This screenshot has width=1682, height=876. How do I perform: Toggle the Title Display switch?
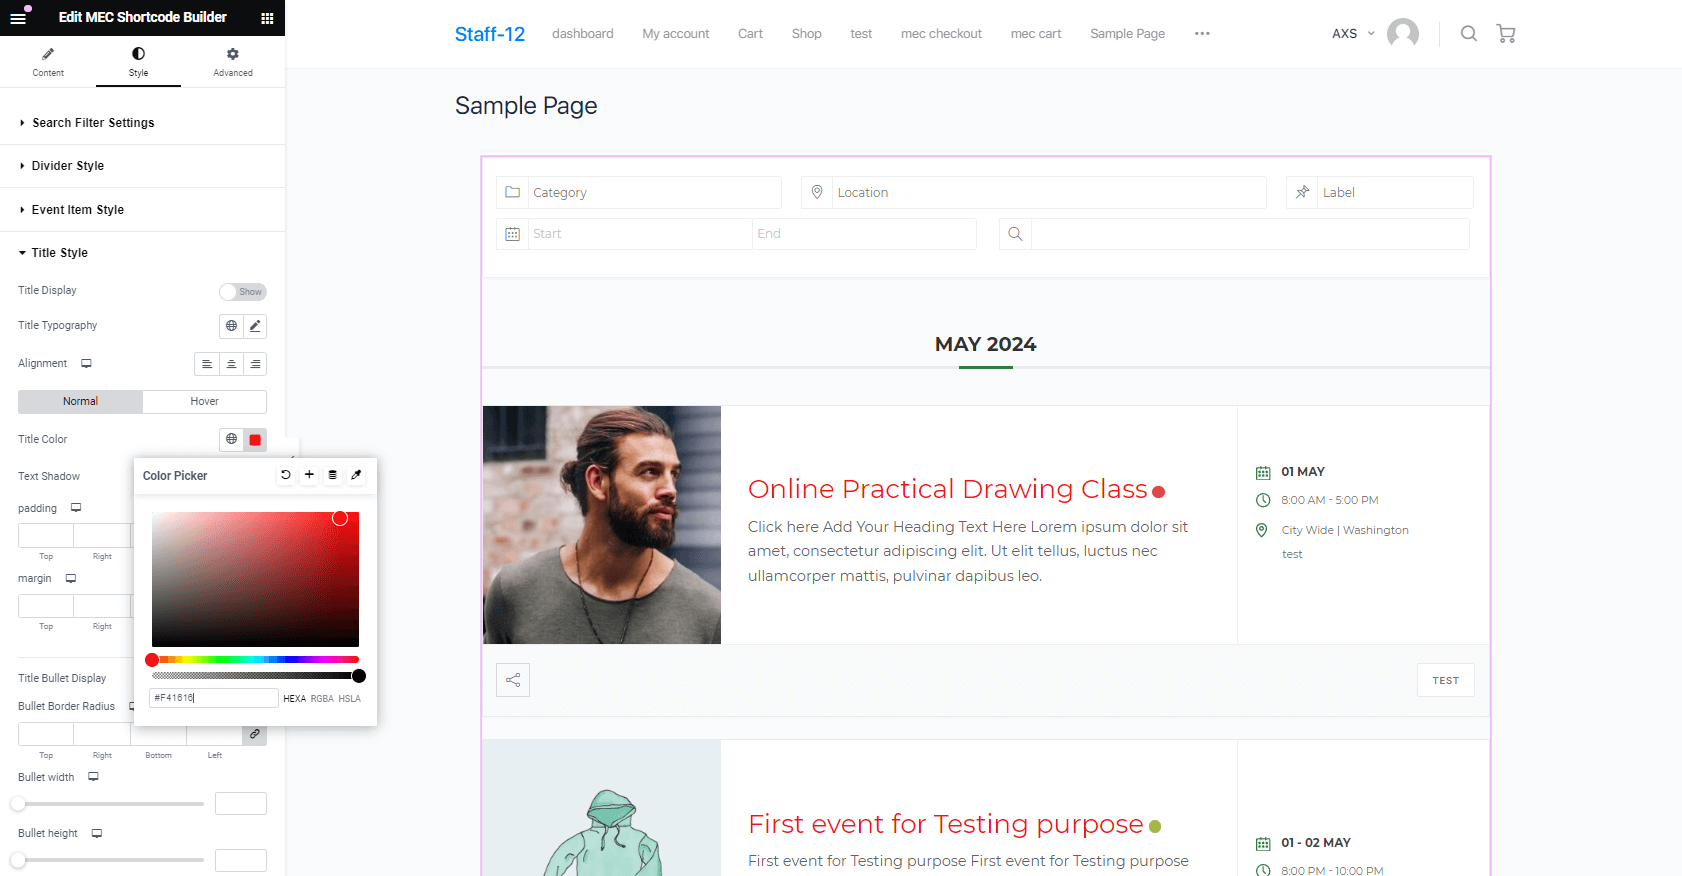[x=243, y=292]
